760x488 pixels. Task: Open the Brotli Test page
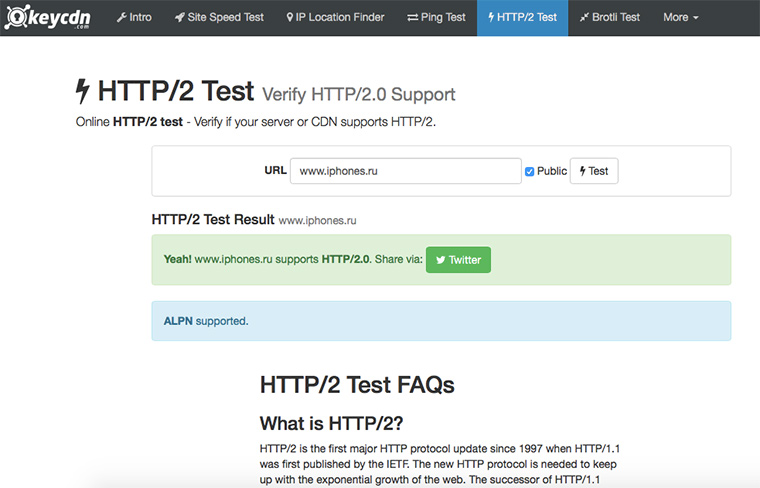pyautogui.click(x=609, y=18)
